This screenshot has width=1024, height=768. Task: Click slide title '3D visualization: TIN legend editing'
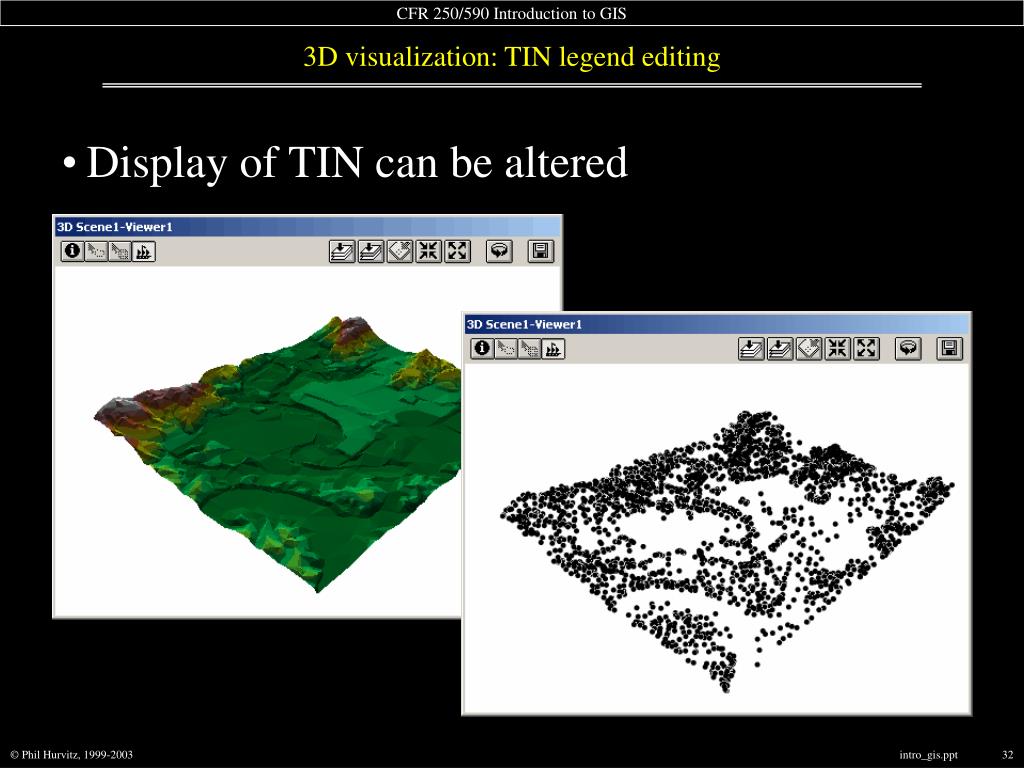tap(512, 57)
